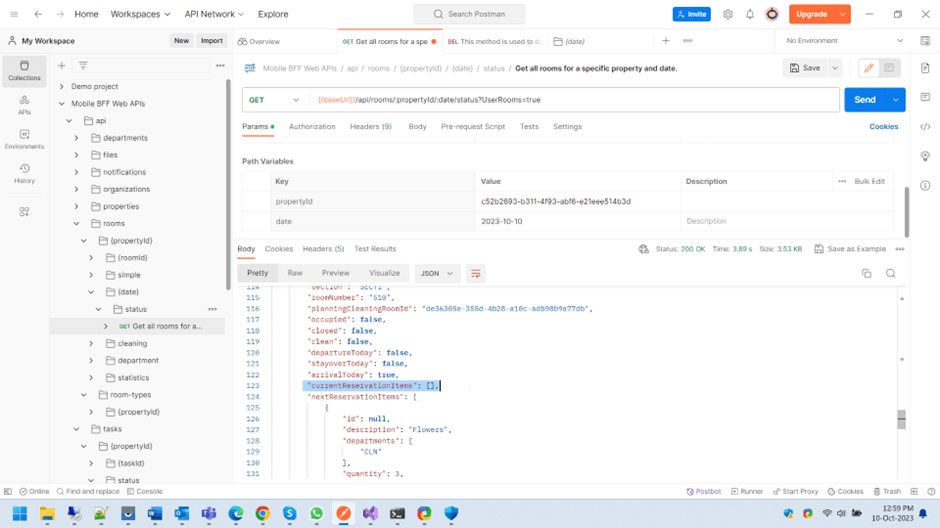Open the comment mode icon next to pencil

click(889, 68)
